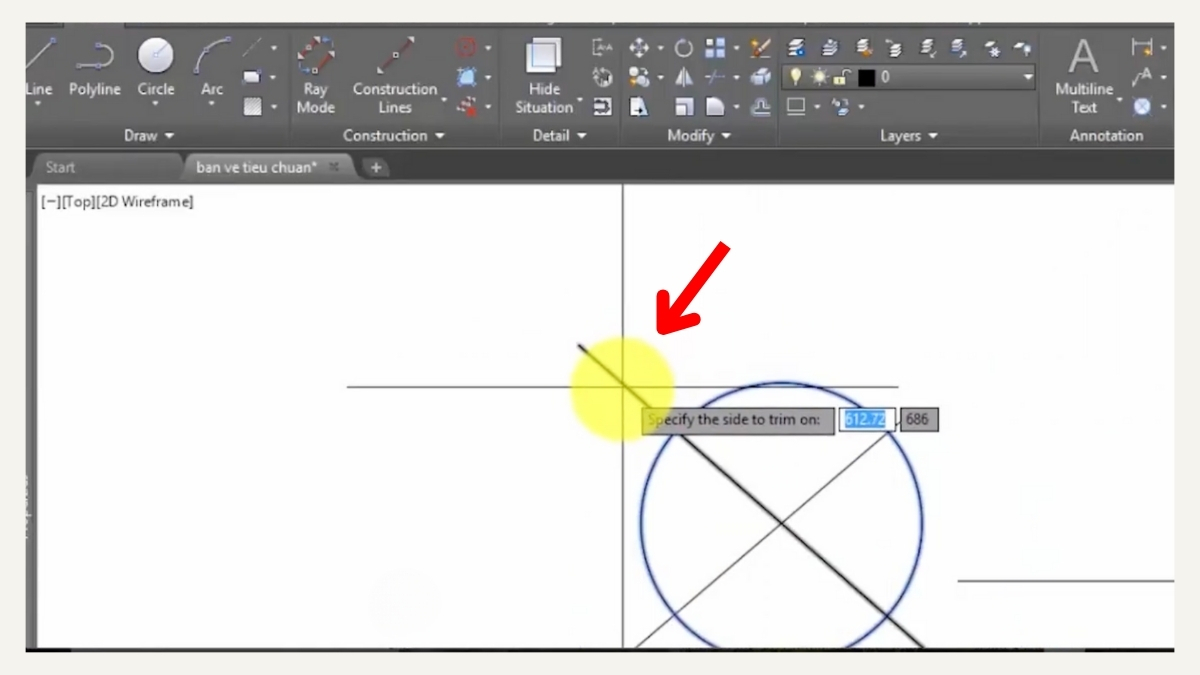
Task: Open the Layer Properties manager icon
Action: click(x=796, y=47)
